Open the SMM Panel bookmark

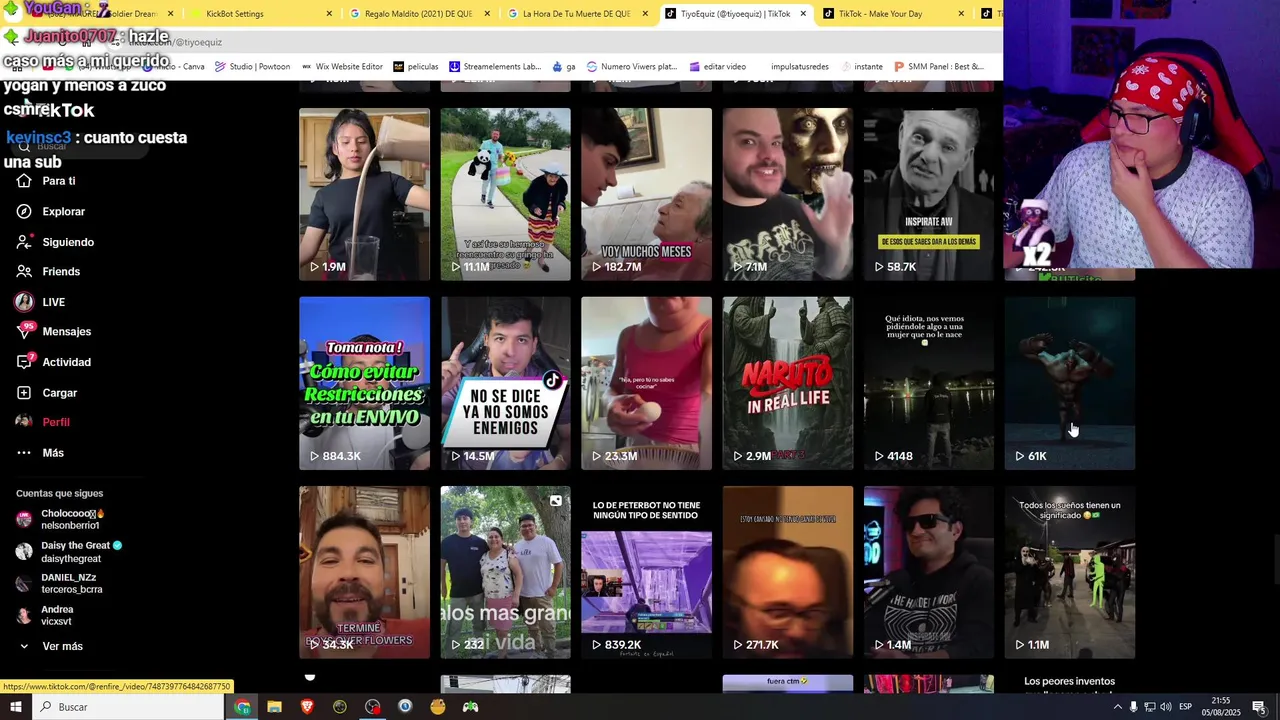click(x=940, y=67)
